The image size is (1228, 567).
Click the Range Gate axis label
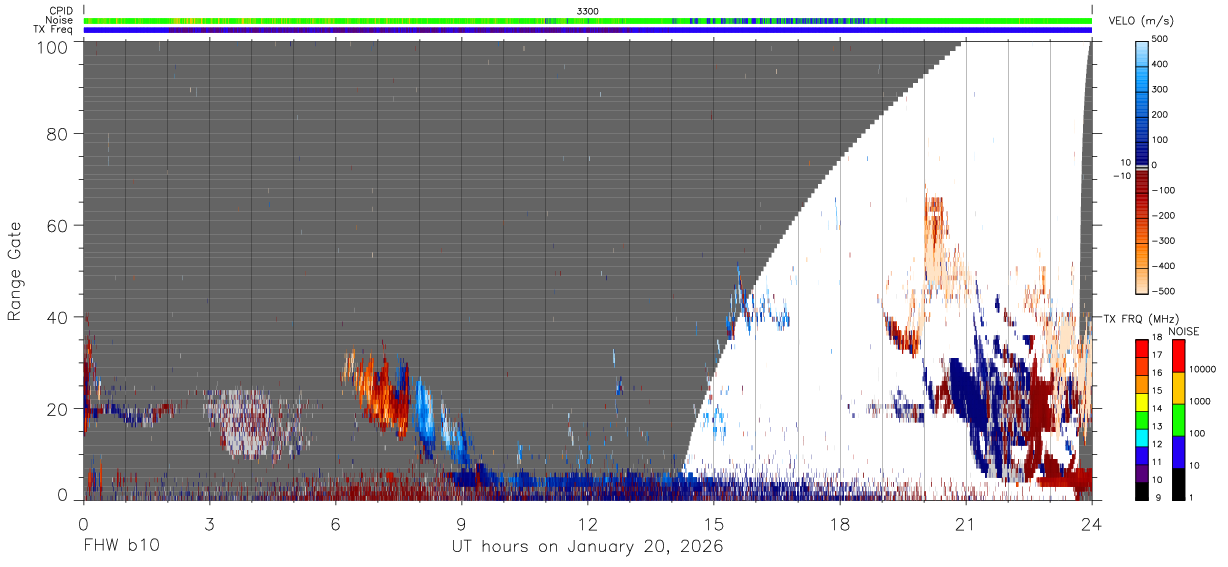pos(15,272)
